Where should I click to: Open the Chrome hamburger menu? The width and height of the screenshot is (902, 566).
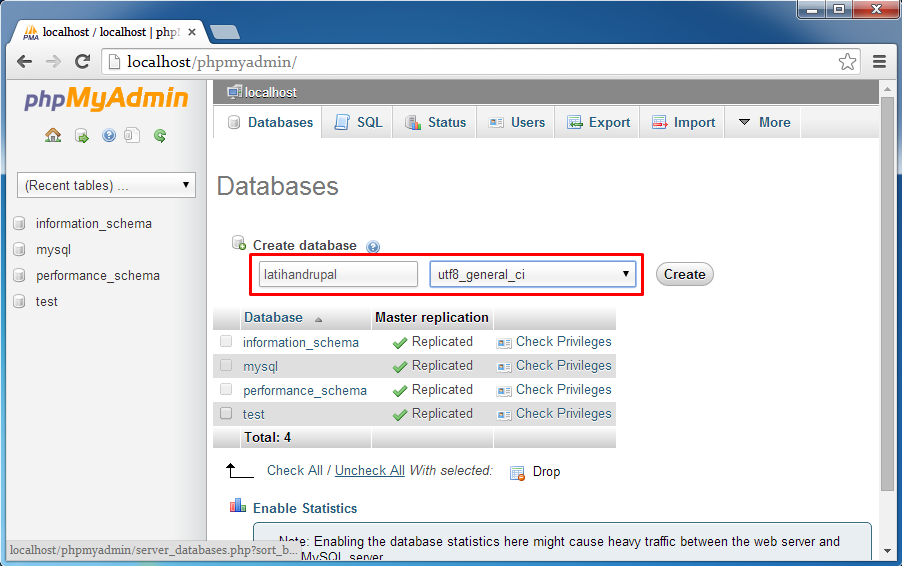[x=879, y=62]
